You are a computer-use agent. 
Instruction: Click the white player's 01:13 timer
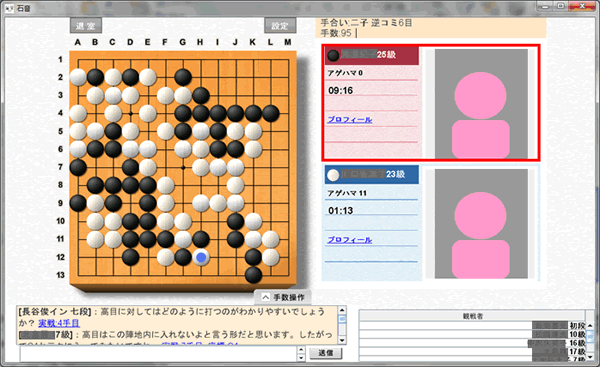pyautogui.click(x=341, y=210)
